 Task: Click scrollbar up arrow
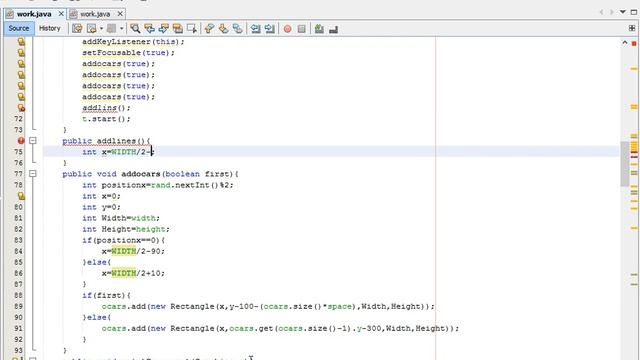(x=624, y=42)
